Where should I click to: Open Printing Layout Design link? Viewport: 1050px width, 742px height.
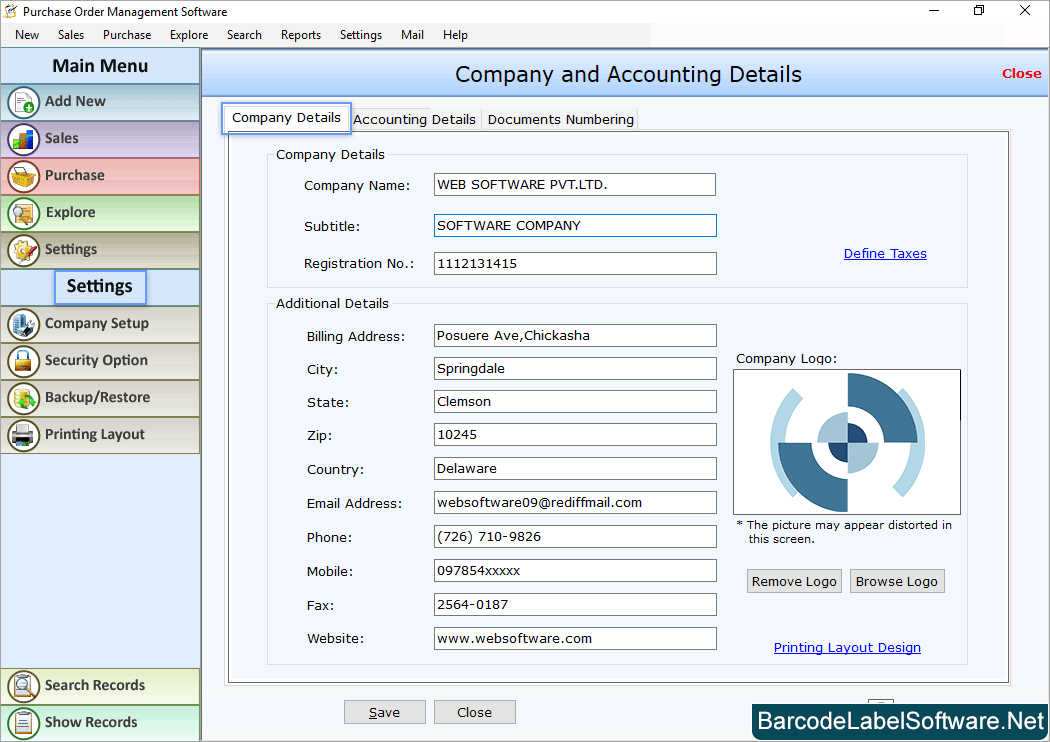pos(847,647)
